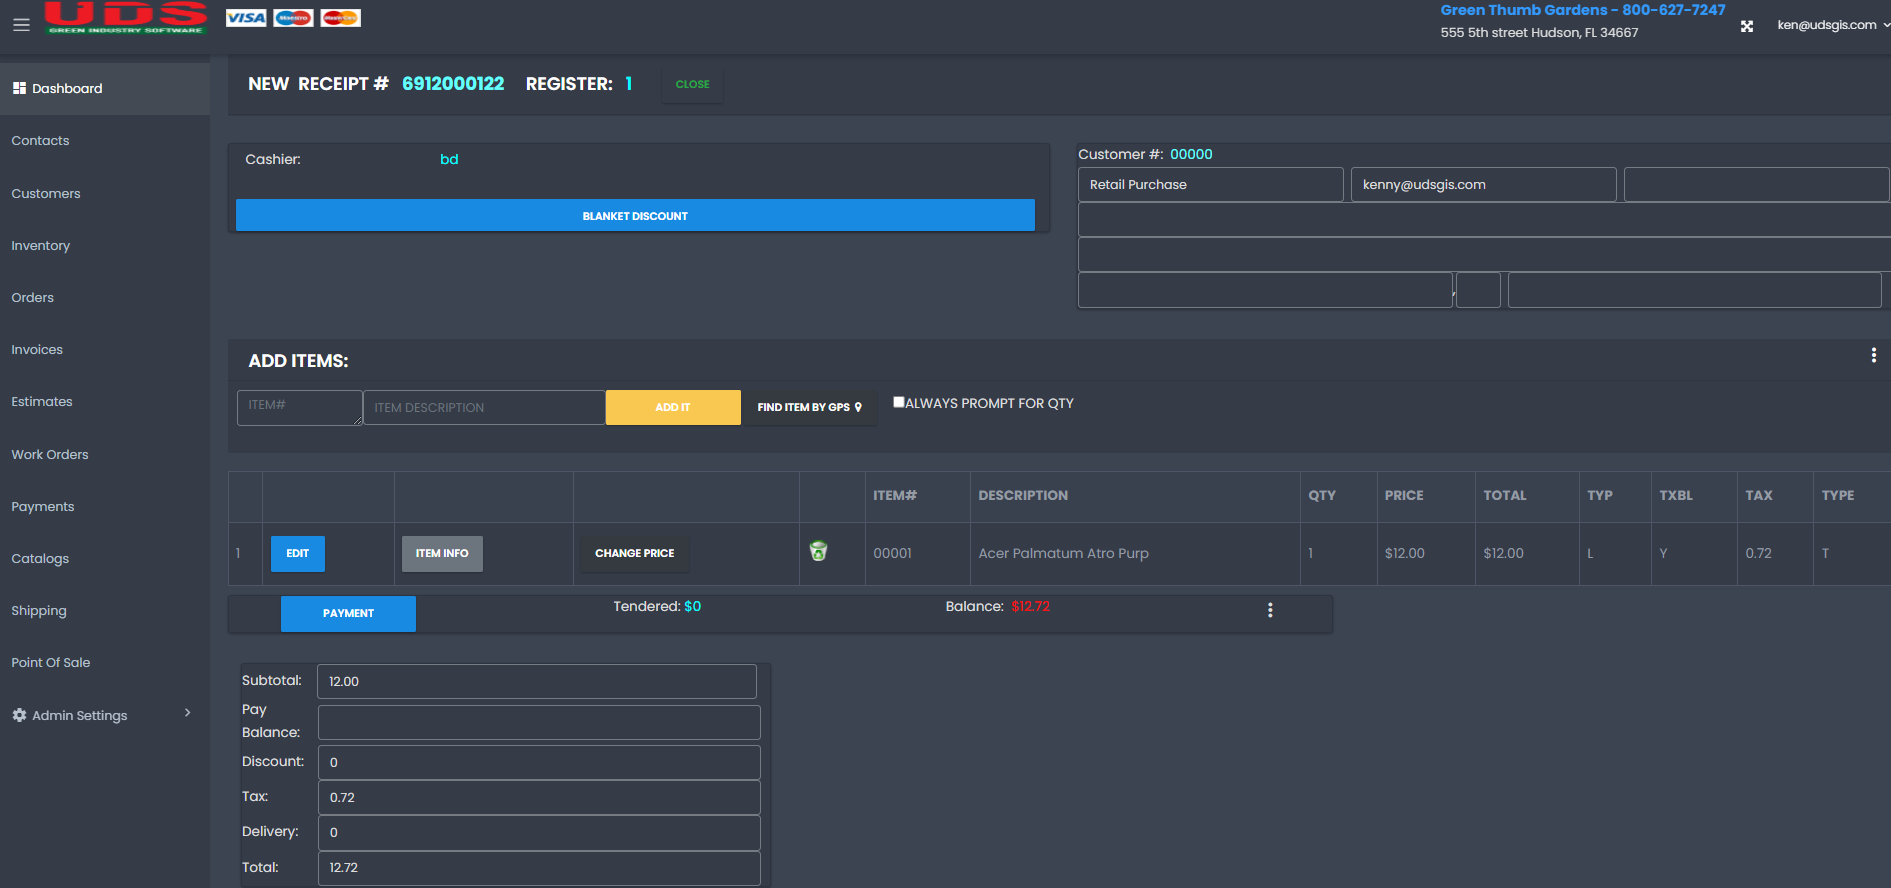Toggle fullscreen with the expand icon
This screenshot has width=1891, height=888.
click(x=1747, y=26)
